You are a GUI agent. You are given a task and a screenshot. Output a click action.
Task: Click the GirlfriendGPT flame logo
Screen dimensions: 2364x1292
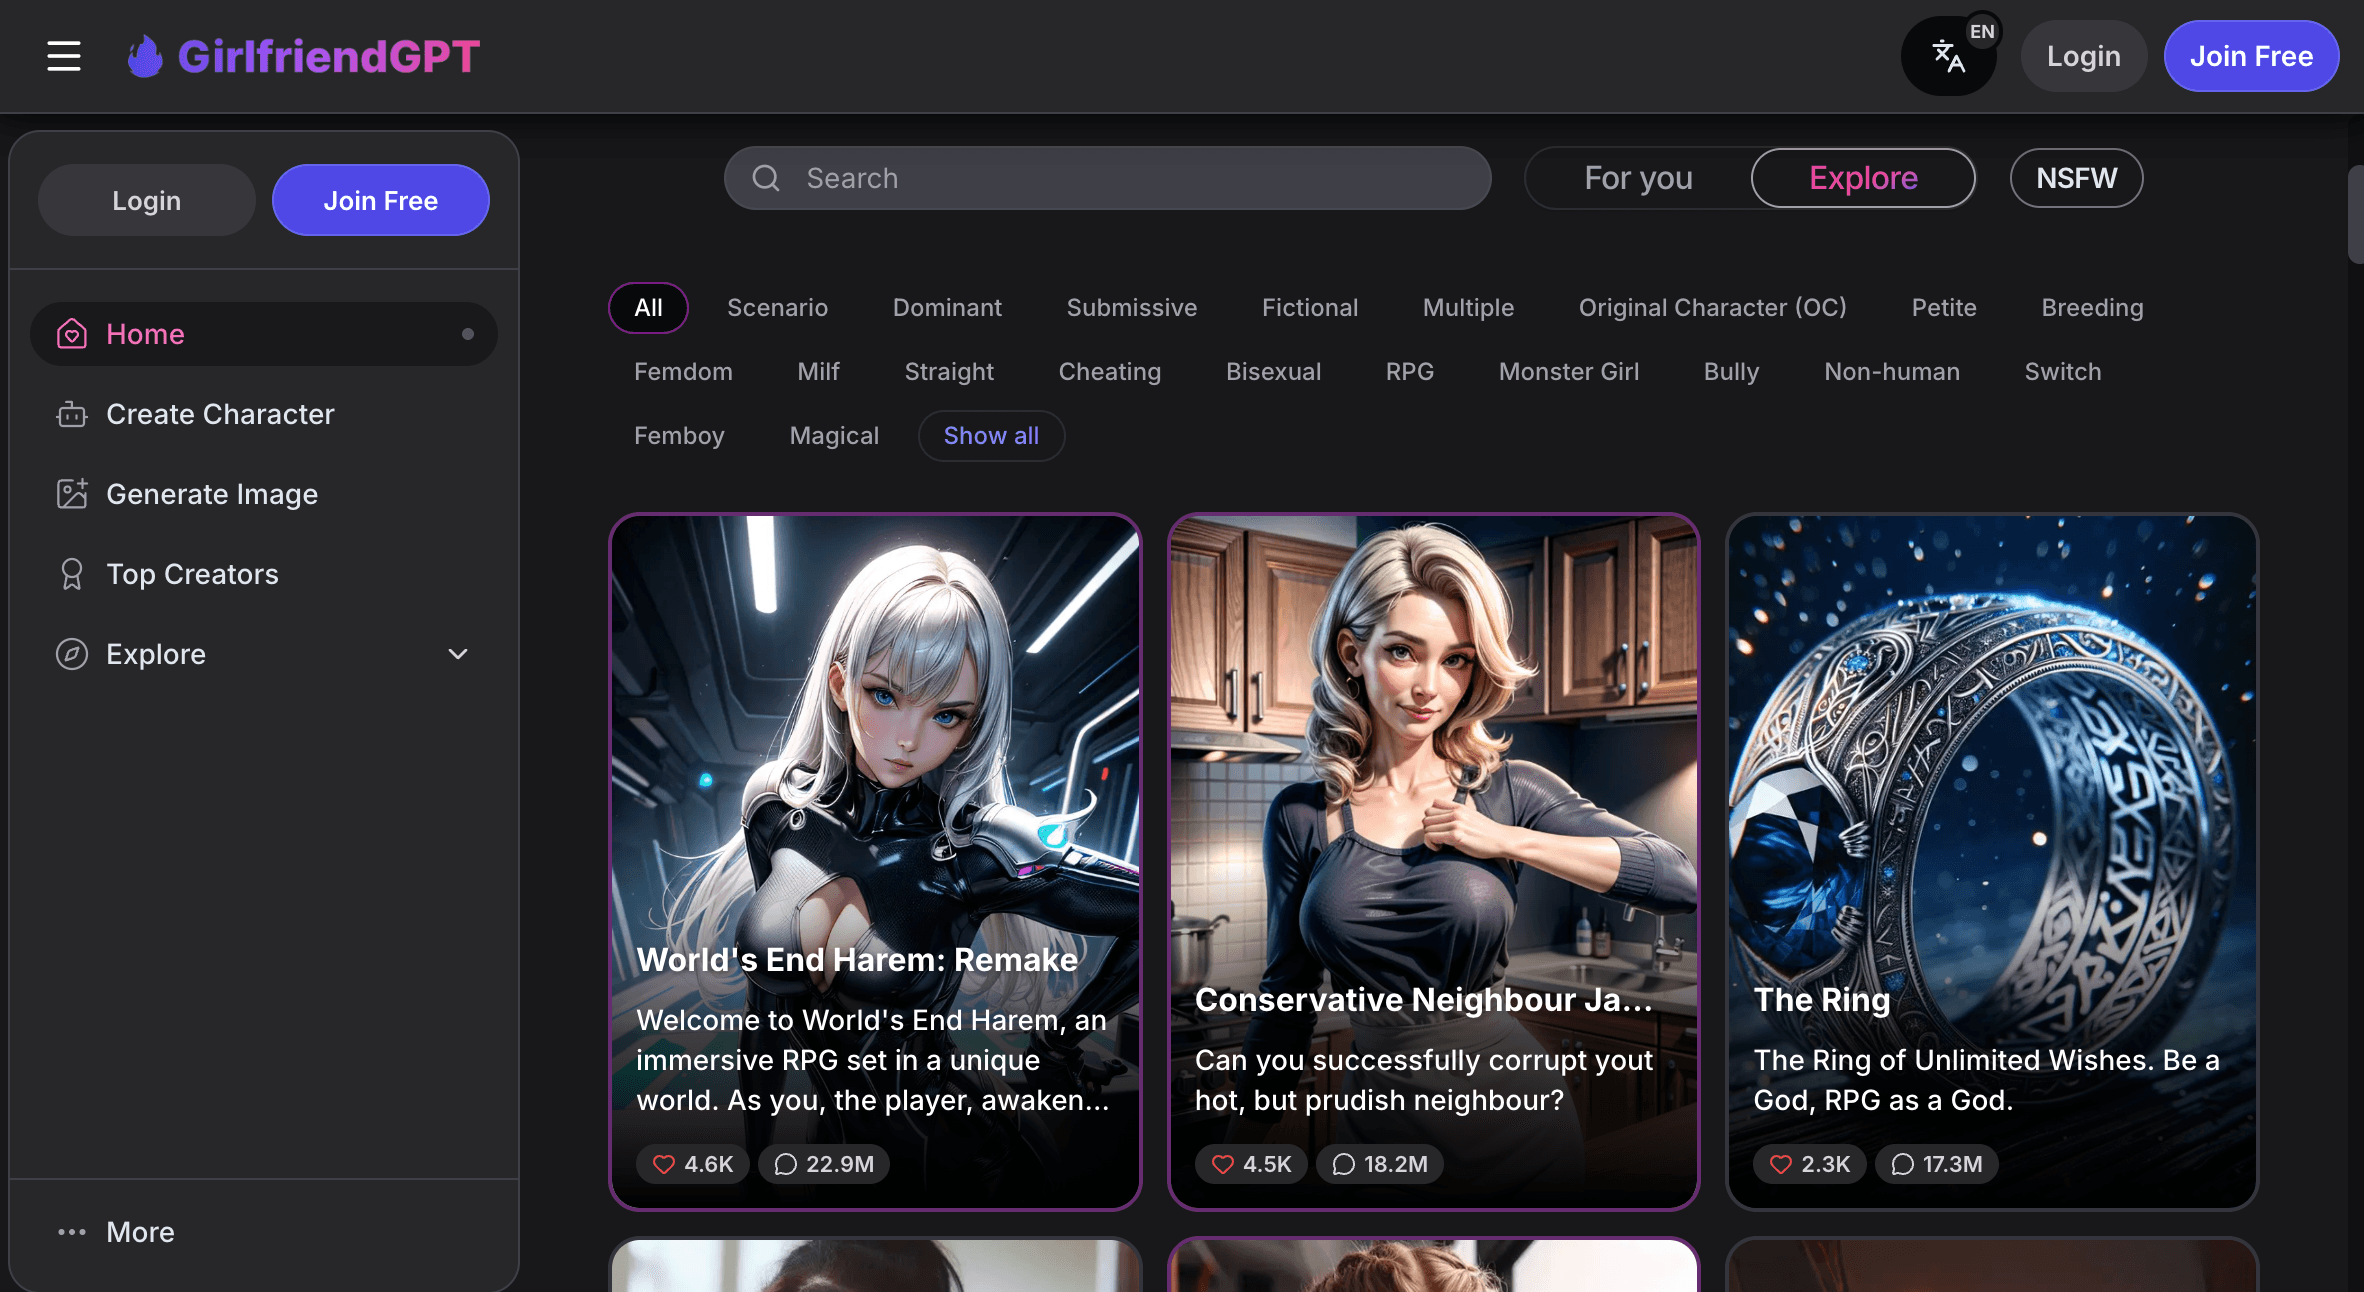(144, 56)
